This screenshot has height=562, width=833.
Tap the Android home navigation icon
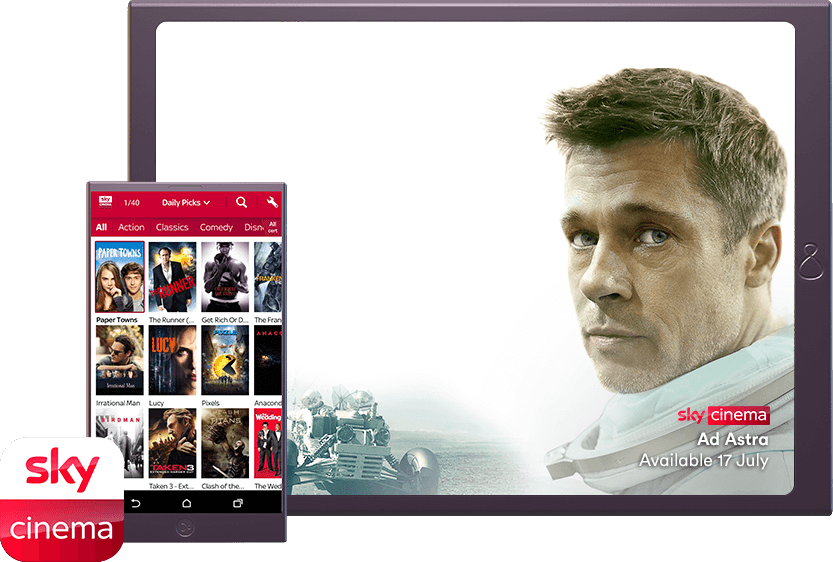point(186,503)
